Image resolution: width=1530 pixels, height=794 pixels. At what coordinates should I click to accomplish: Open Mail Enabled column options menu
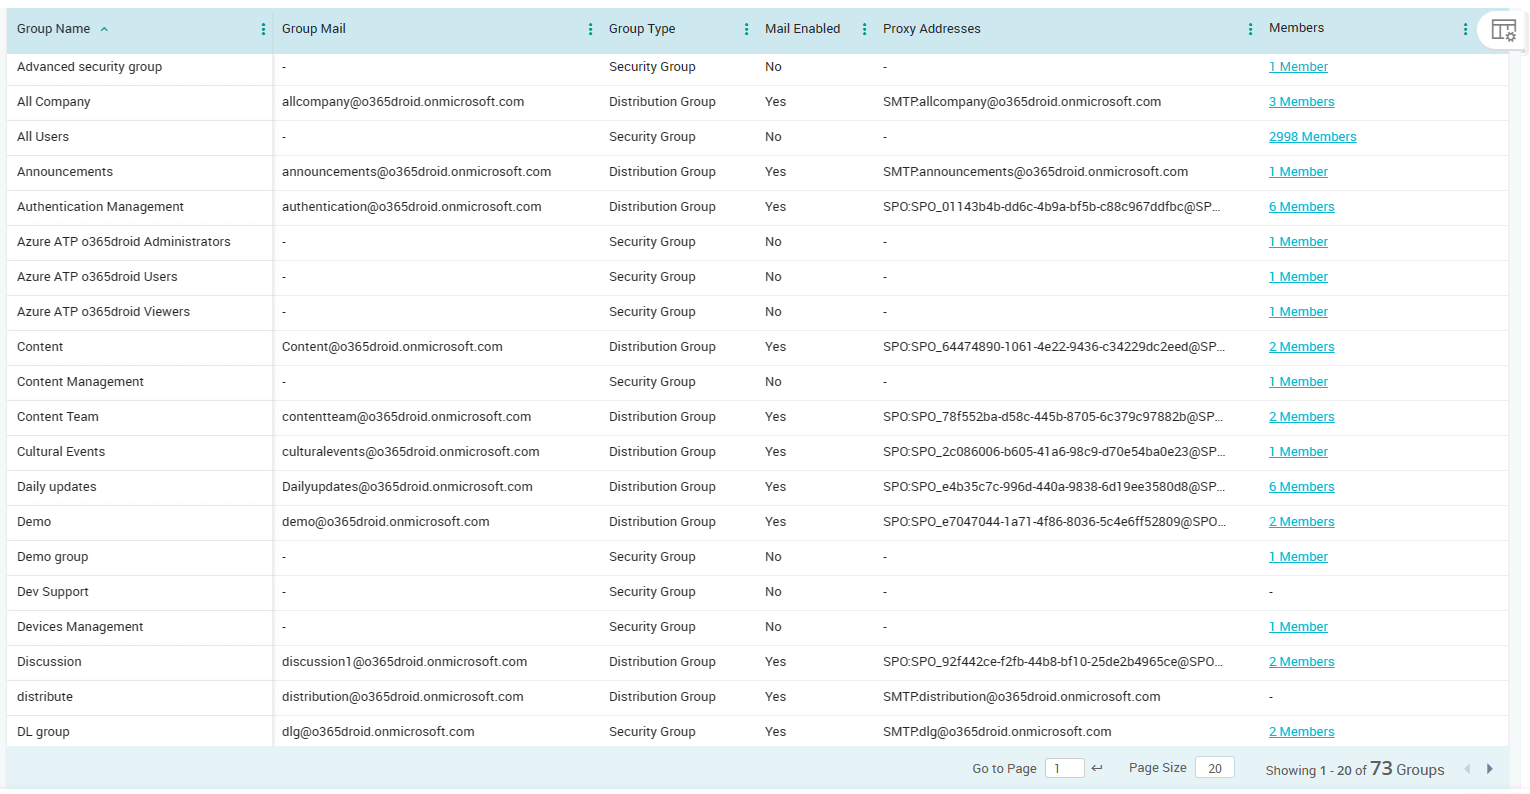[864, 29]
